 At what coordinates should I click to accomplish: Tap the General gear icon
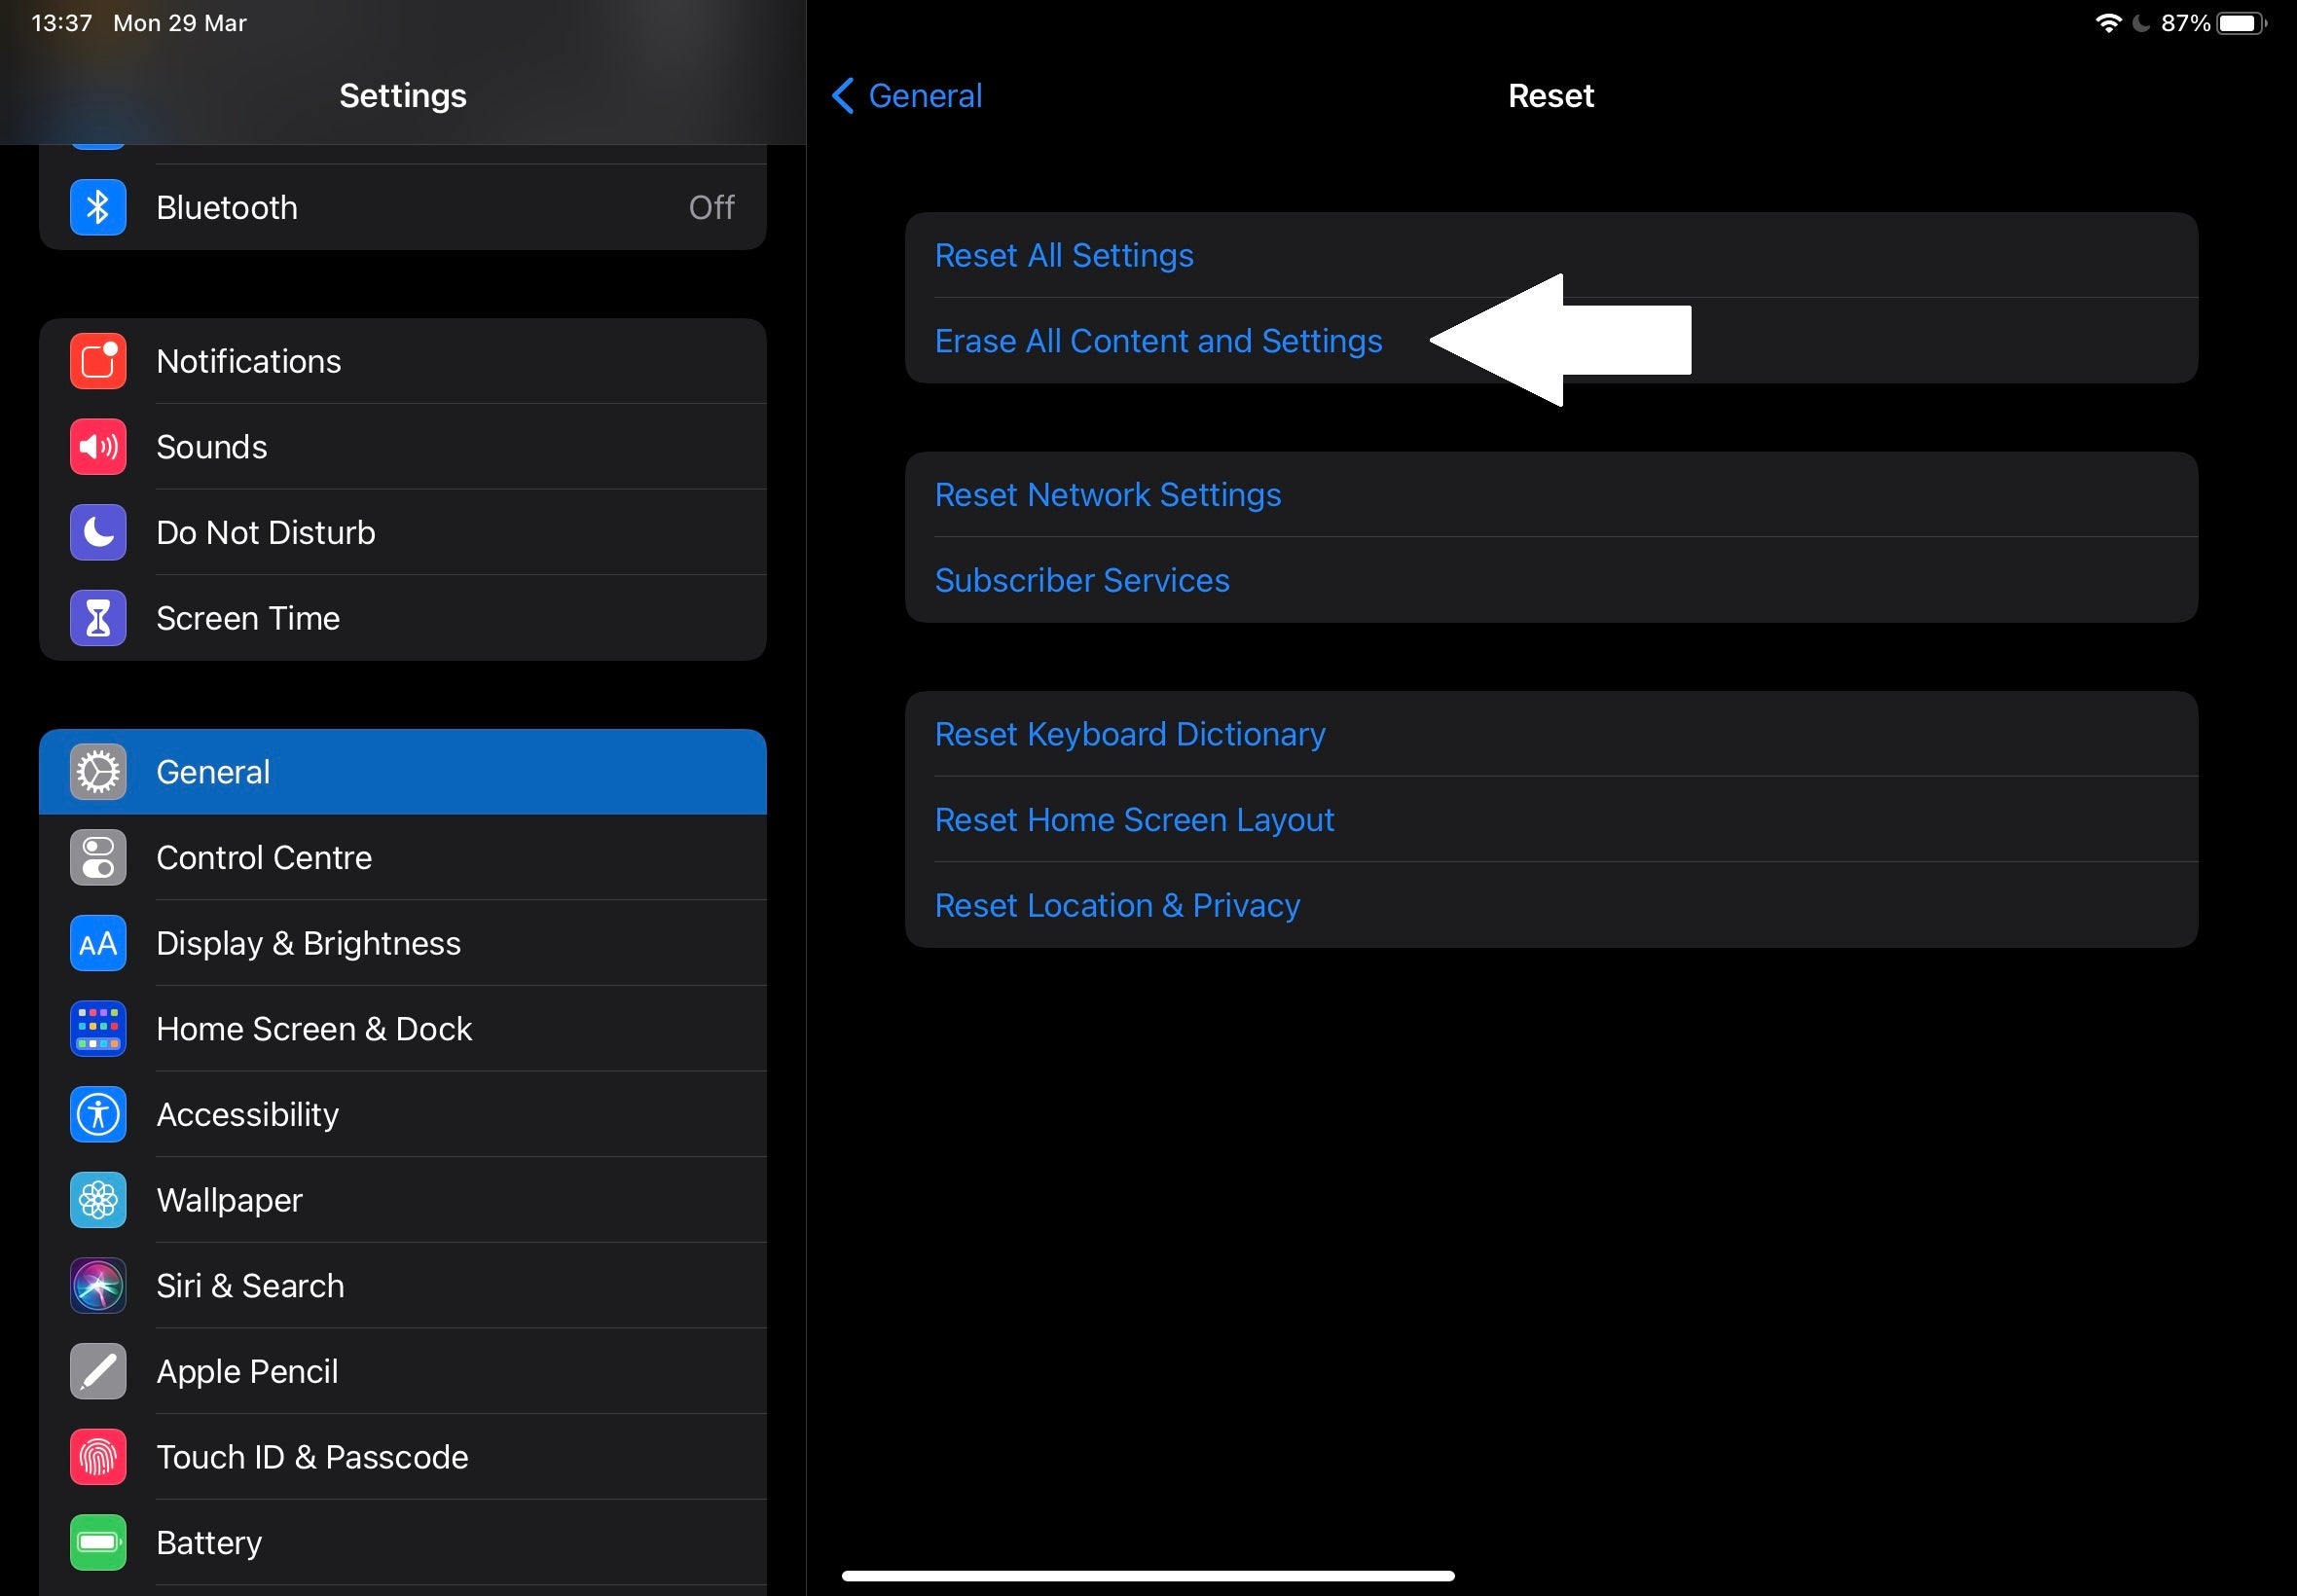[98, 772]
